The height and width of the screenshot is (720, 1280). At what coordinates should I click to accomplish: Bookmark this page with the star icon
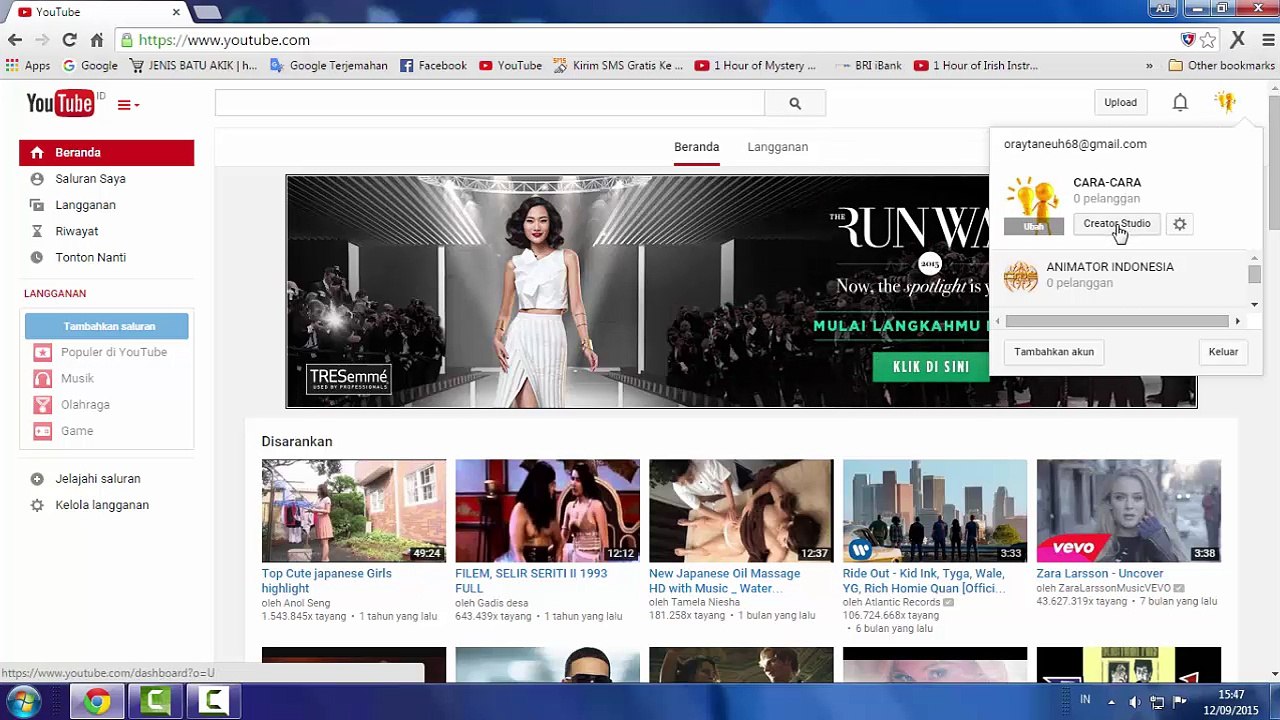coord(1209,40)
